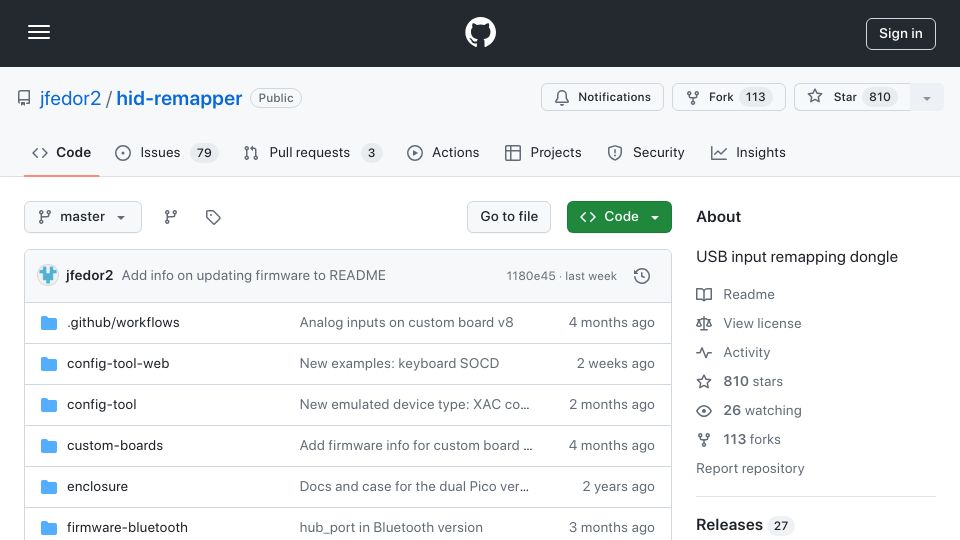960x540 pixels.
Task: Open the .github/workflows folder
Action: (123, 323)
